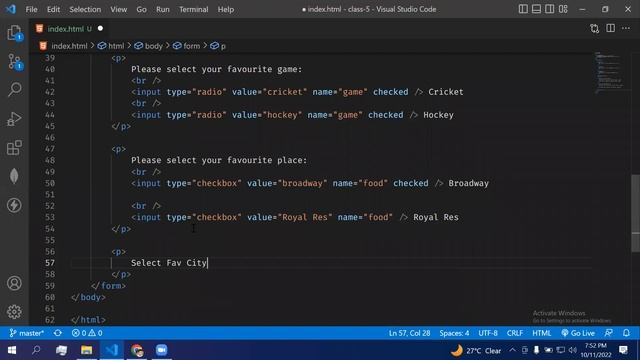
Task: Click the word Cricket on line 42
Action: tap(446, 92)
